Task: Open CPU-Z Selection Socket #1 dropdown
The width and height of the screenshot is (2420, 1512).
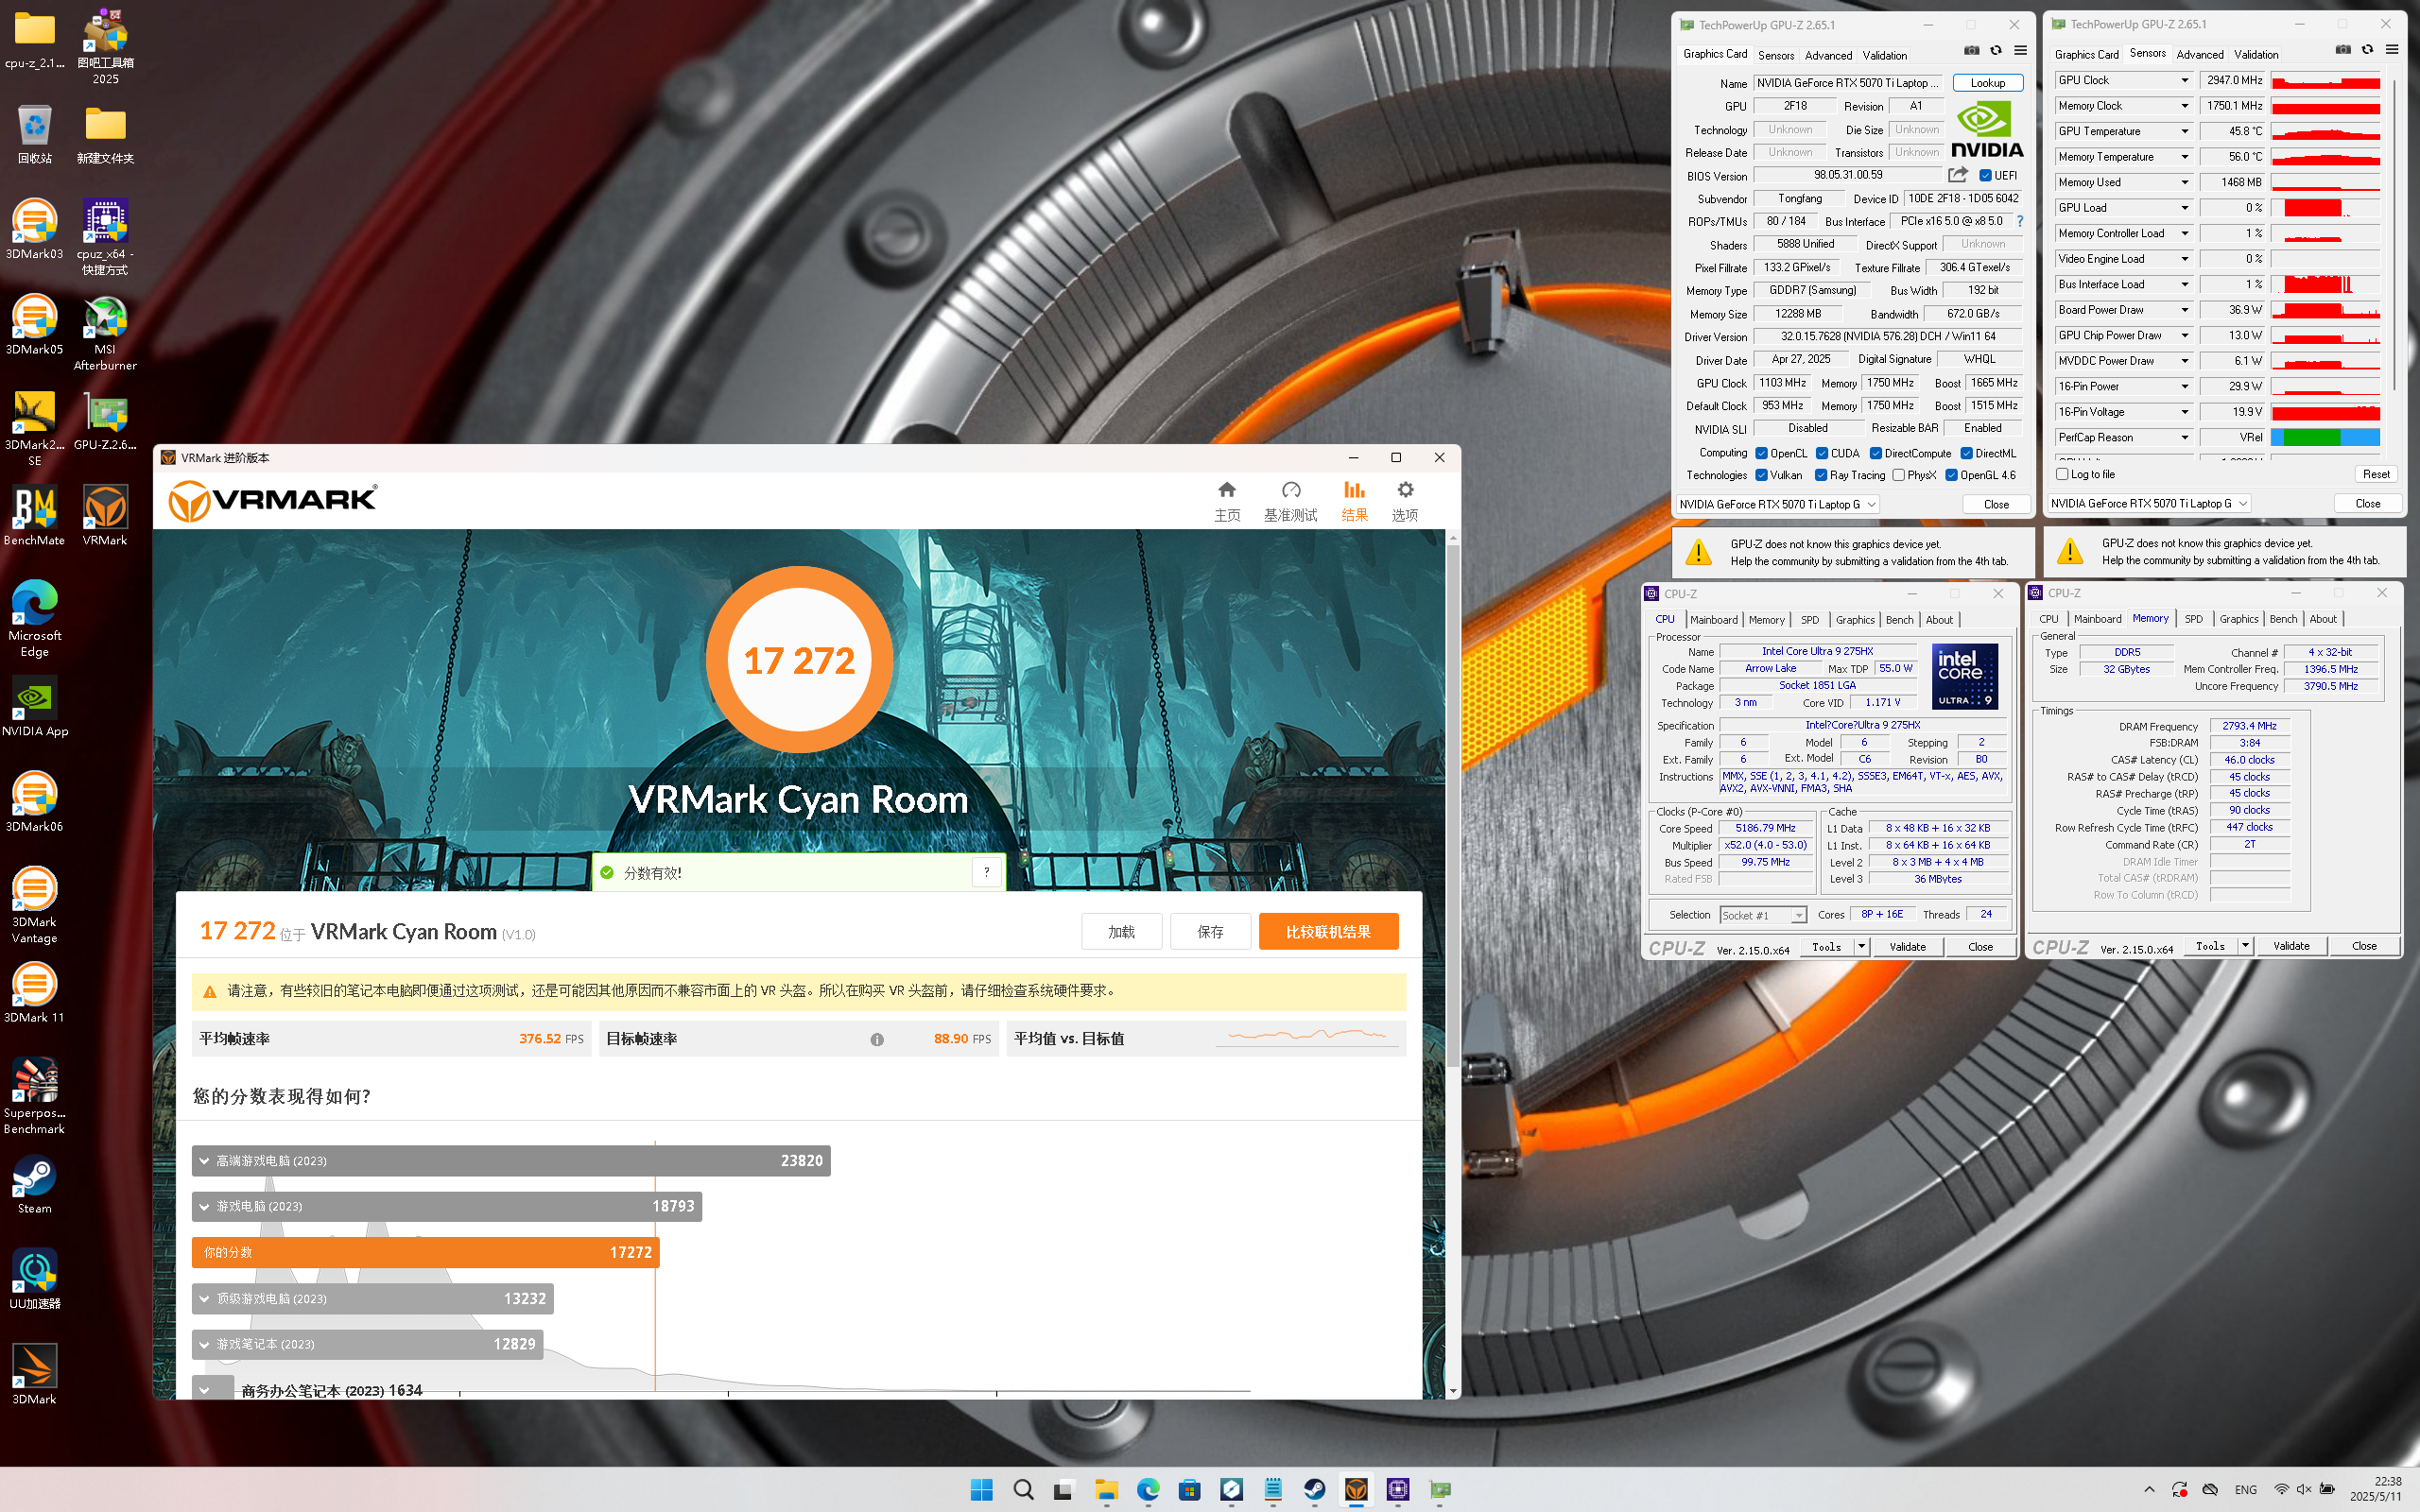Action: point(1762,915)
